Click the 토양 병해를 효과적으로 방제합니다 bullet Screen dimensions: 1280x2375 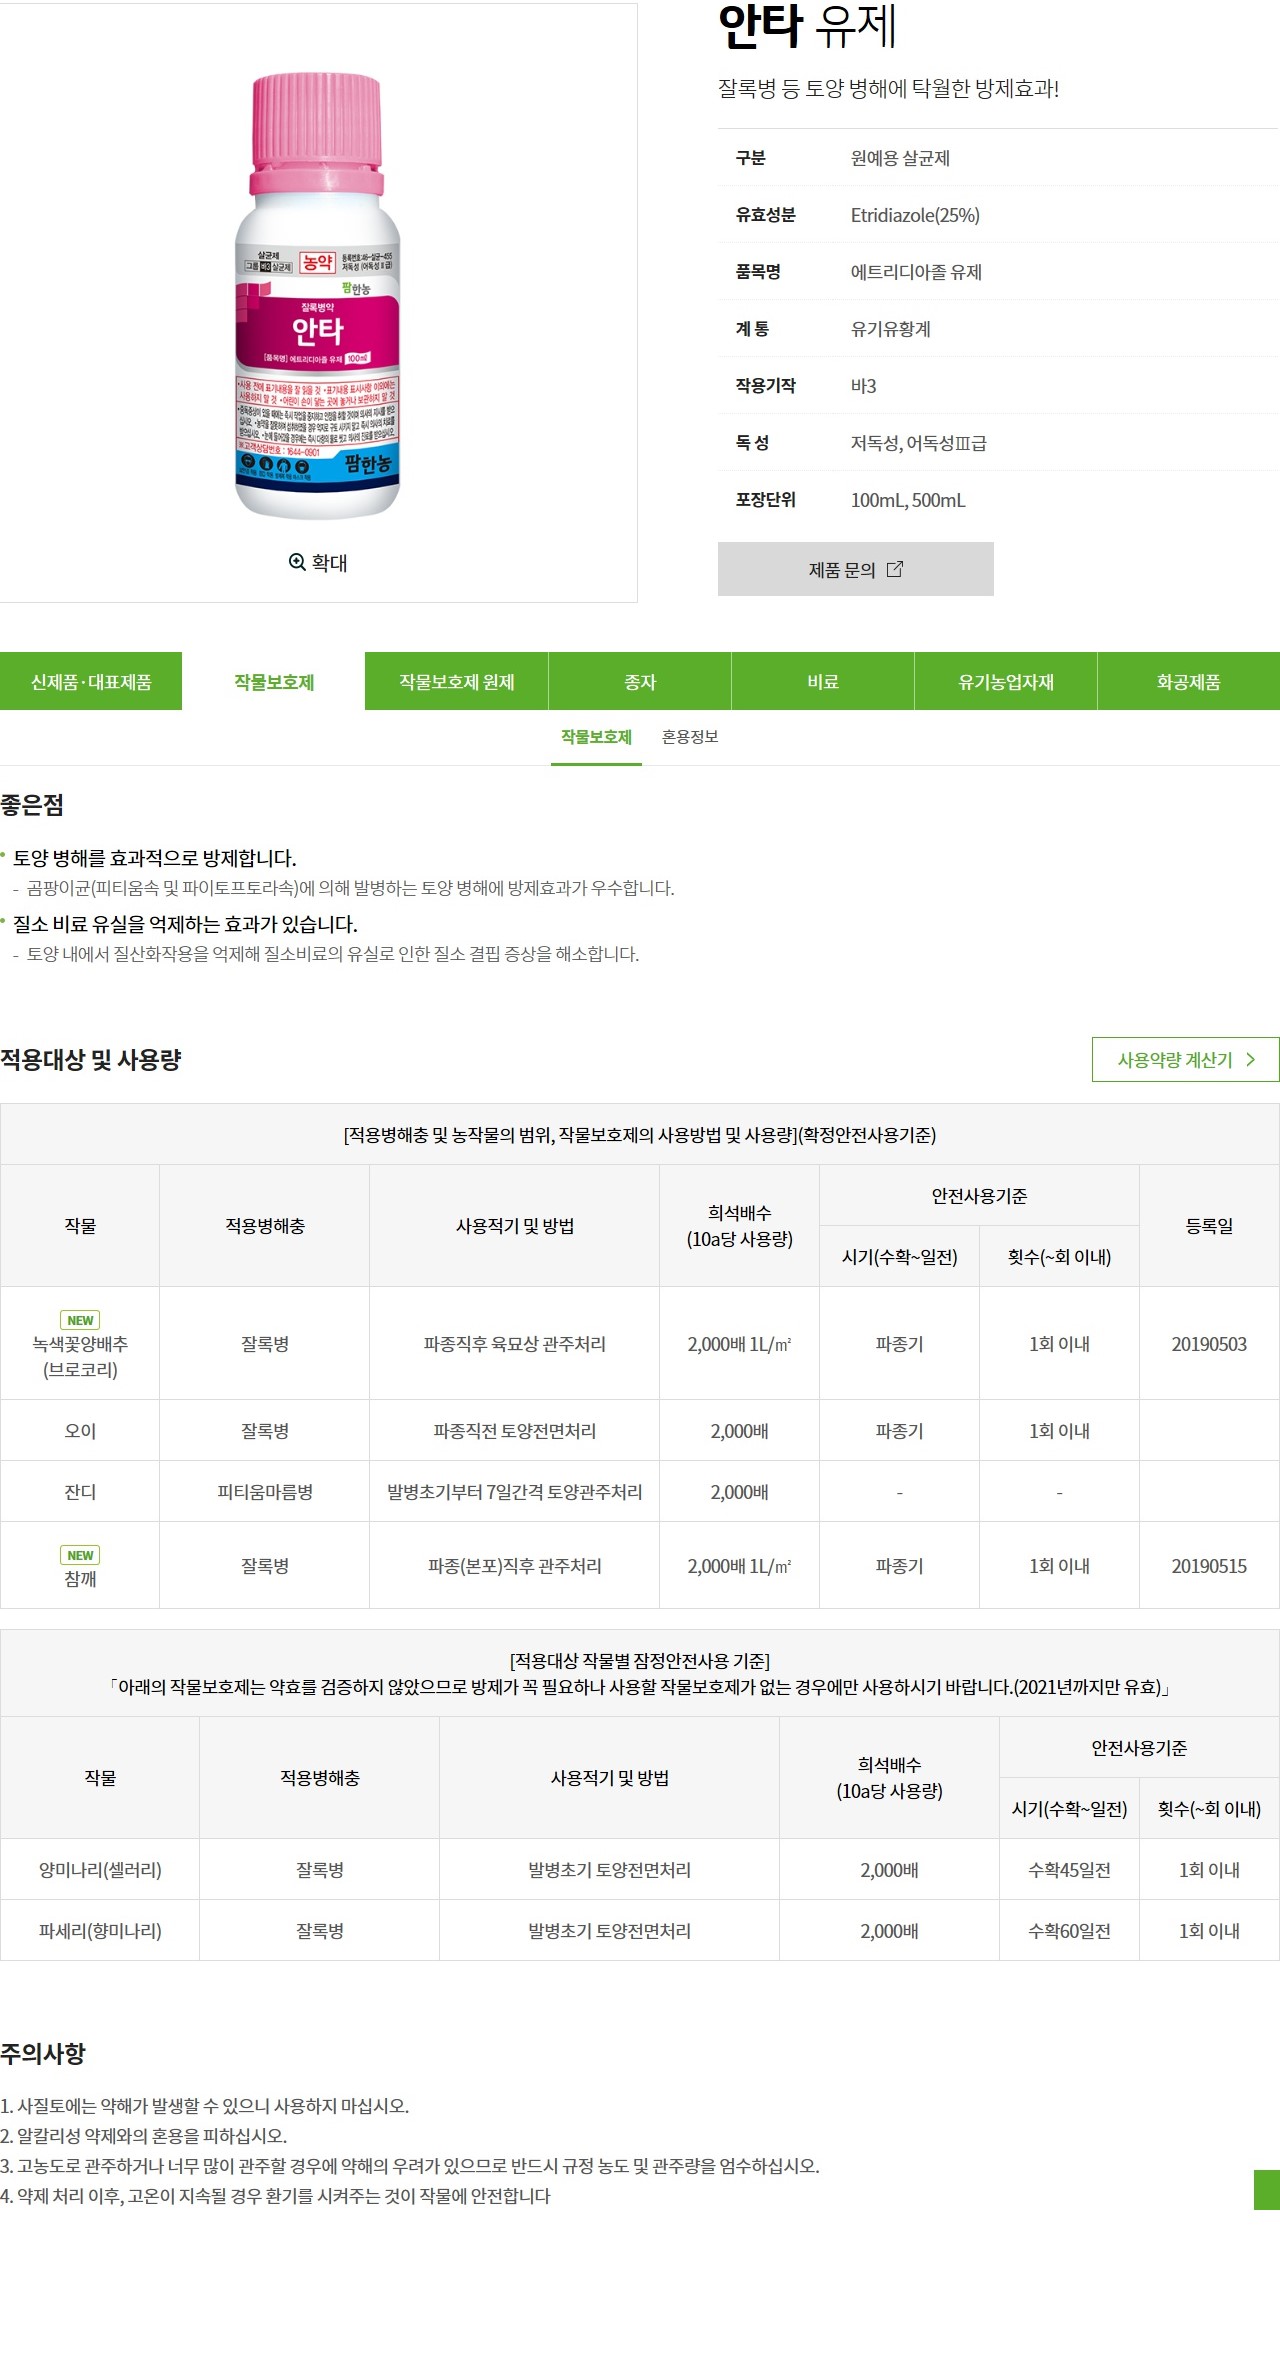tap(154, 858)
